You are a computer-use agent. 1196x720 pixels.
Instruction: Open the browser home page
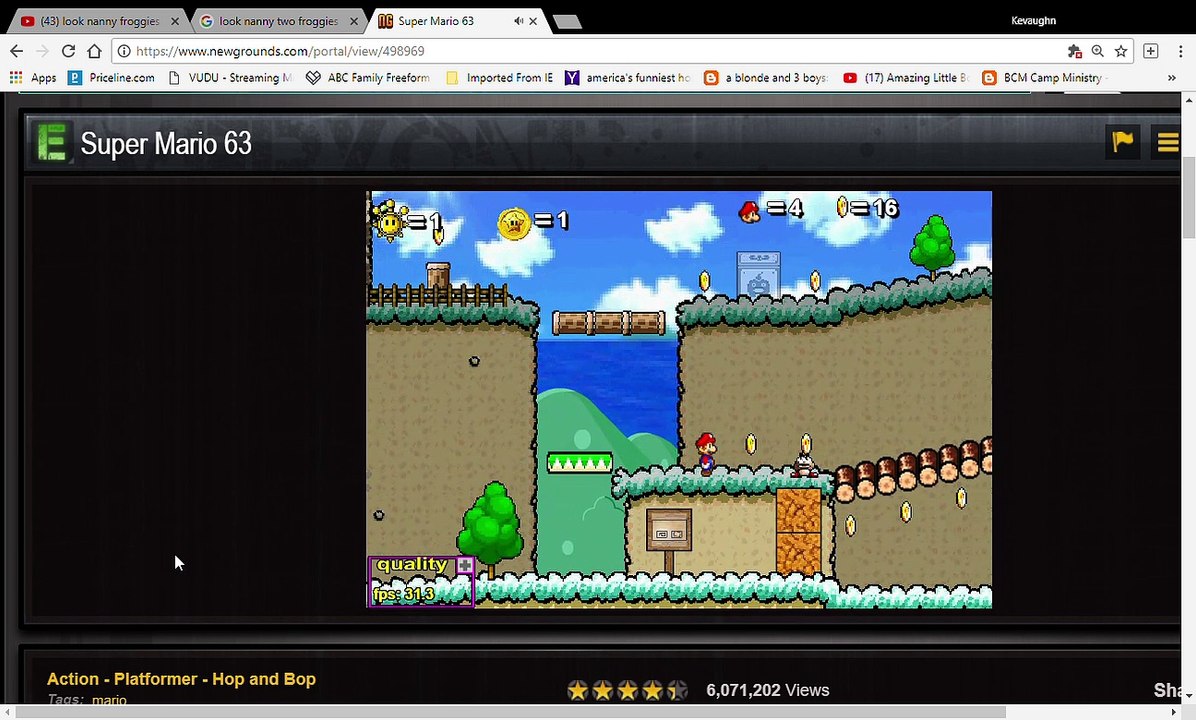[x=95, y=51]
